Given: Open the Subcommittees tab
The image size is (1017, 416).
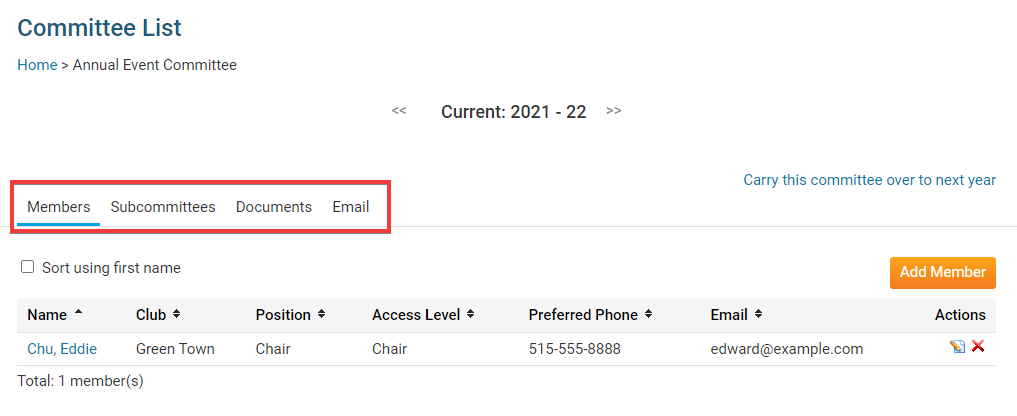Looking at the screenshot, I should pyautogui.click(x=163, y=207).
